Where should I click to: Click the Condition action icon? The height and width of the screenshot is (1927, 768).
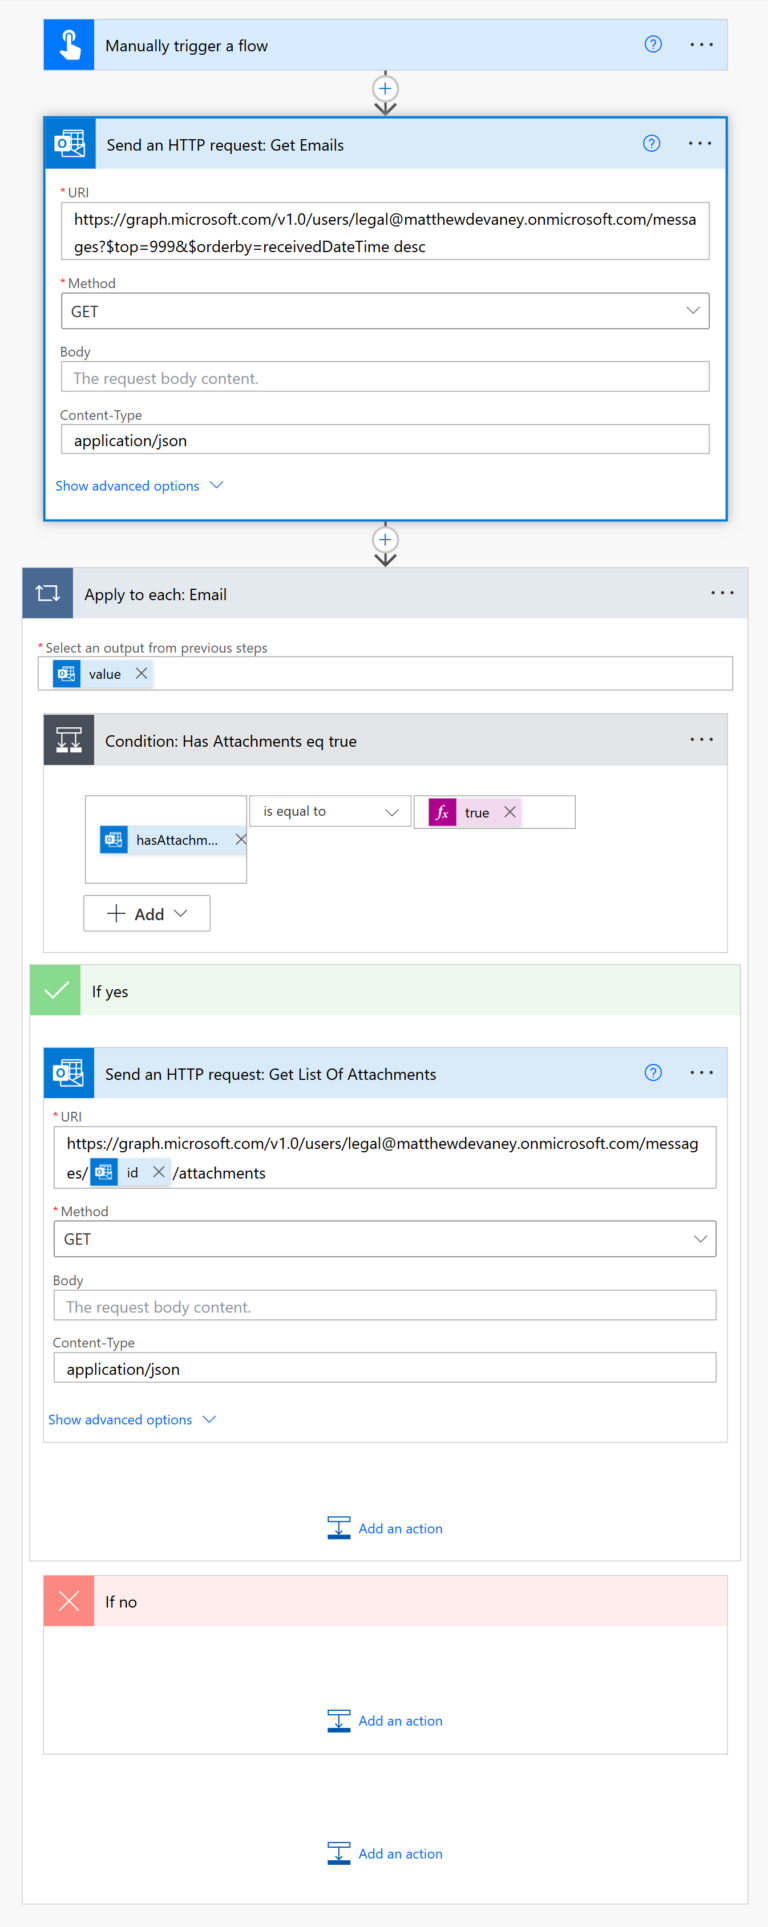pos(68,739)
